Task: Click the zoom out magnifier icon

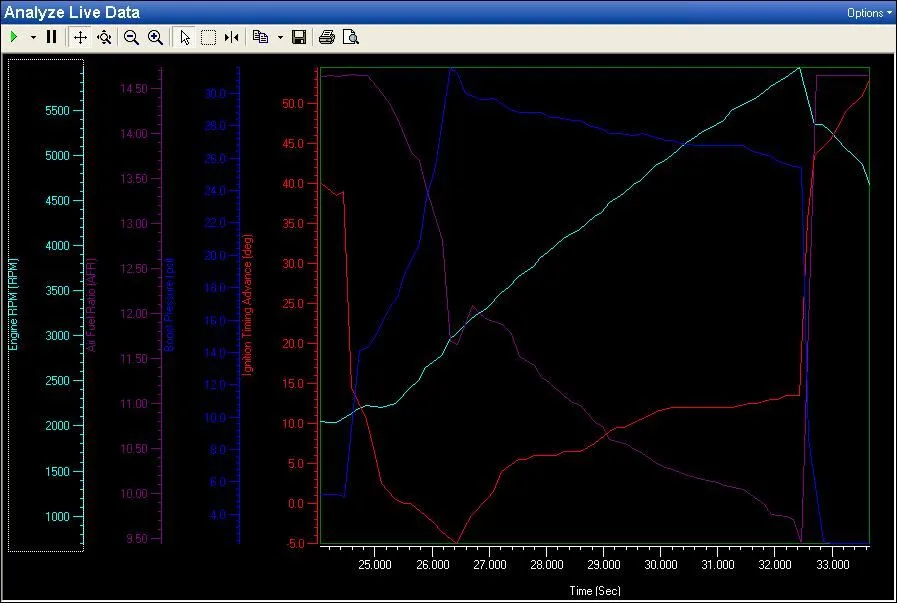Action: point(131,37)
